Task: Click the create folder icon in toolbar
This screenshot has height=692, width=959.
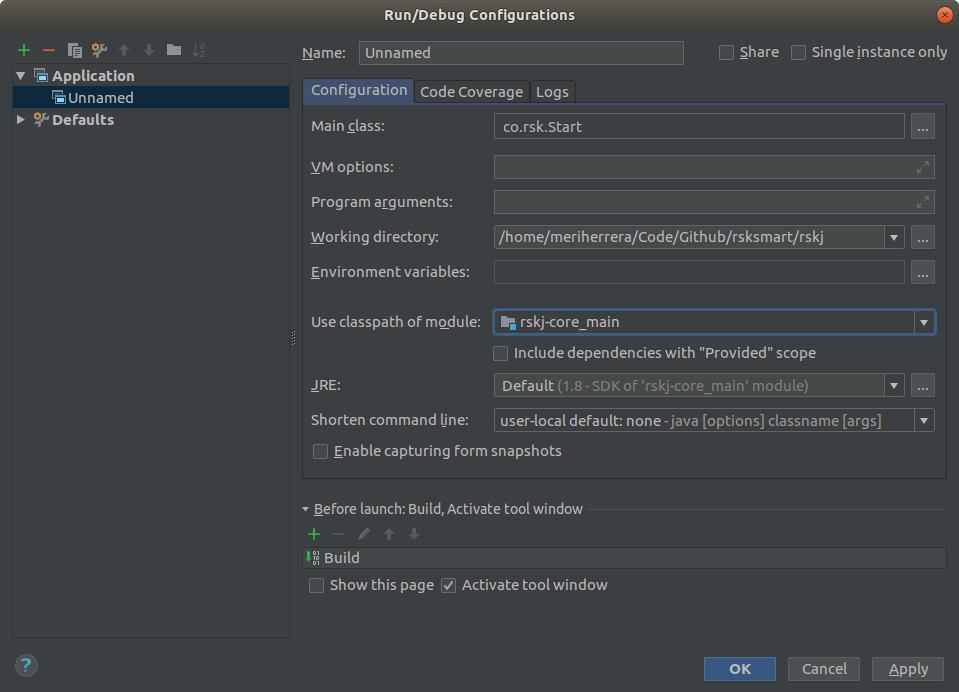Action: [174, 50]
